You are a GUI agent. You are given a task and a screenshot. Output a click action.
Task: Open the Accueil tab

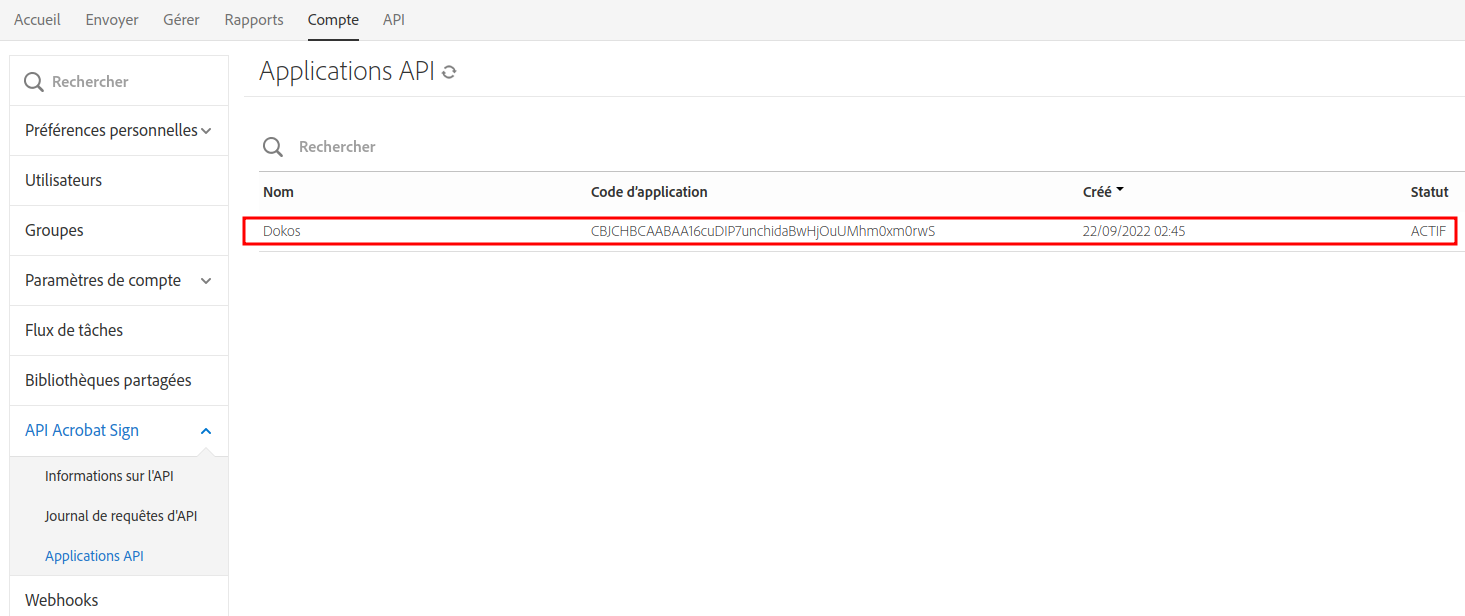[x=37, y=19]
